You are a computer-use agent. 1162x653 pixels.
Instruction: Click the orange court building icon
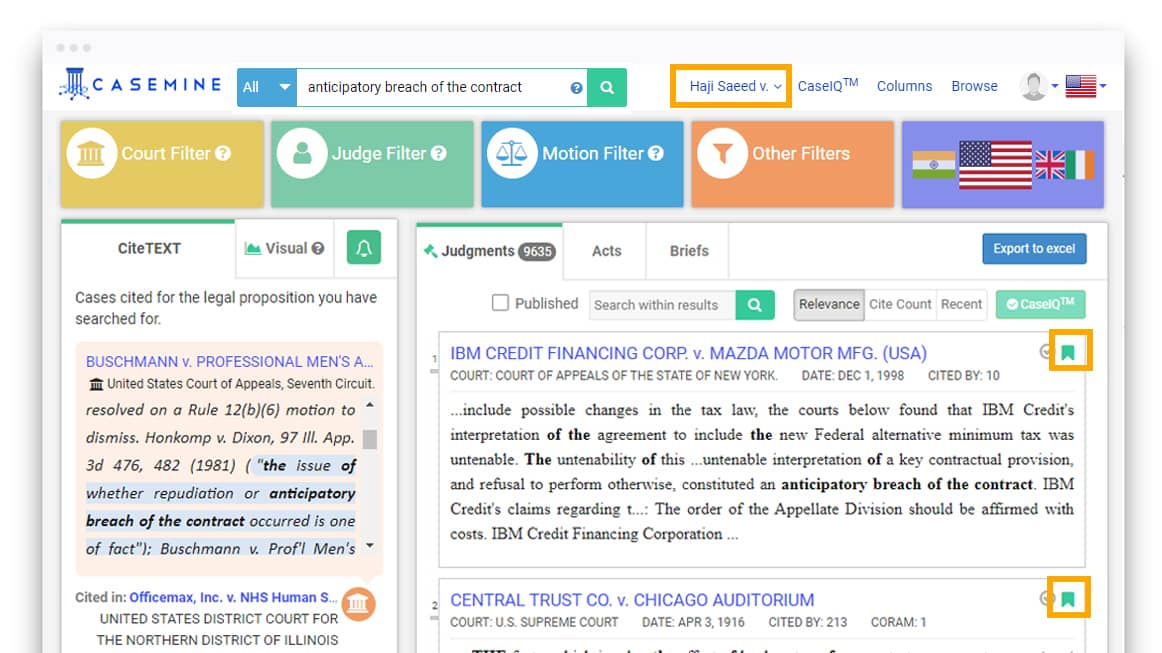coord(358,604)
